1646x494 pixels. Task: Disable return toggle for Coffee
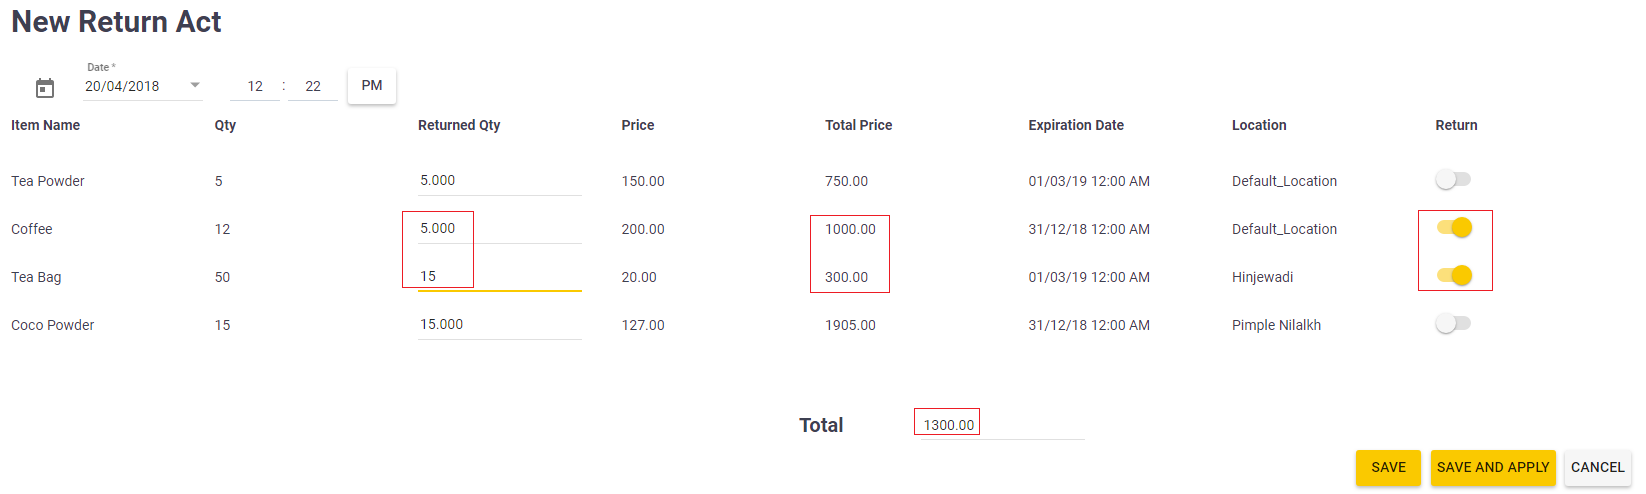coord(1454,228)
